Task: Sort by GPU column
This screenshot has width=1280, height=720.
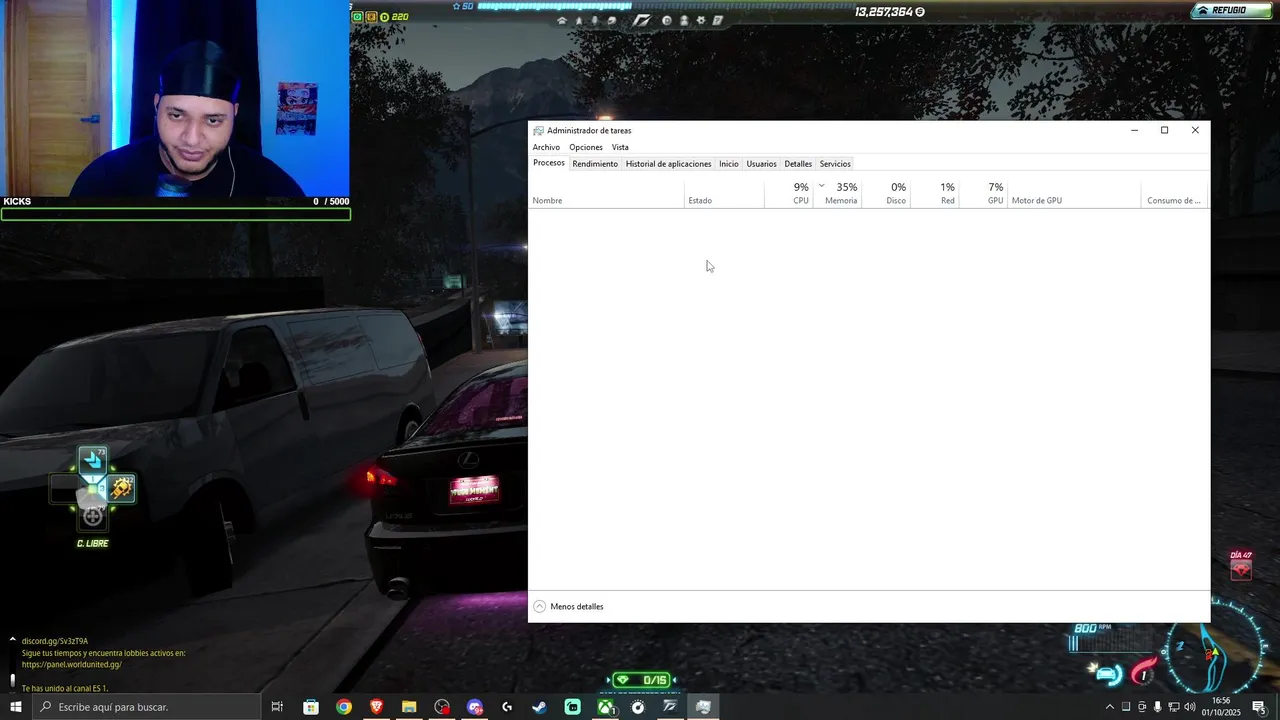Action: [983, 193]
